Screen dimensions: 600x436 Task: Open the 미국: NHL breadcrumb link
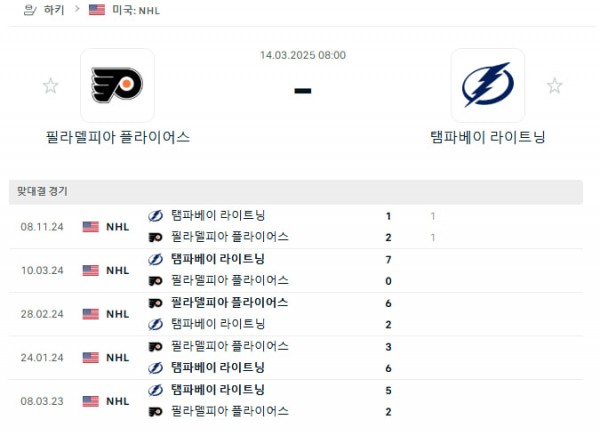point(135,10)
